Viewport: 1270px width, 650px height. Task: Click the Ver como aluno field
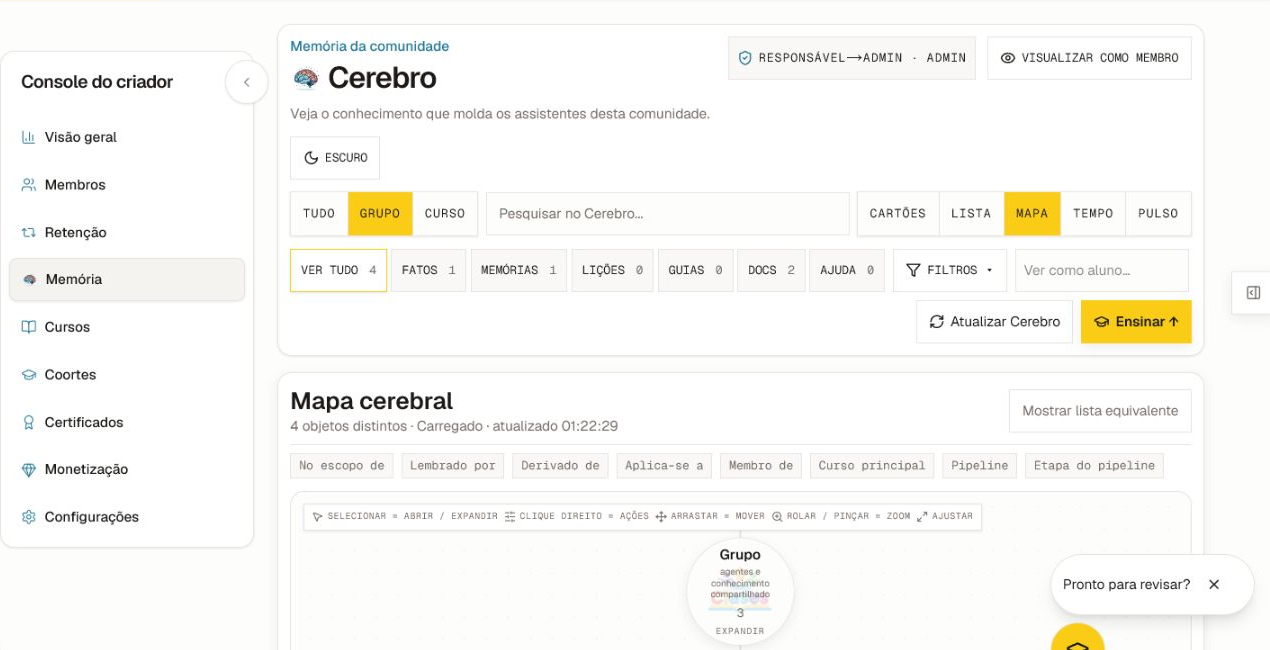click(x=1102, y=271)
